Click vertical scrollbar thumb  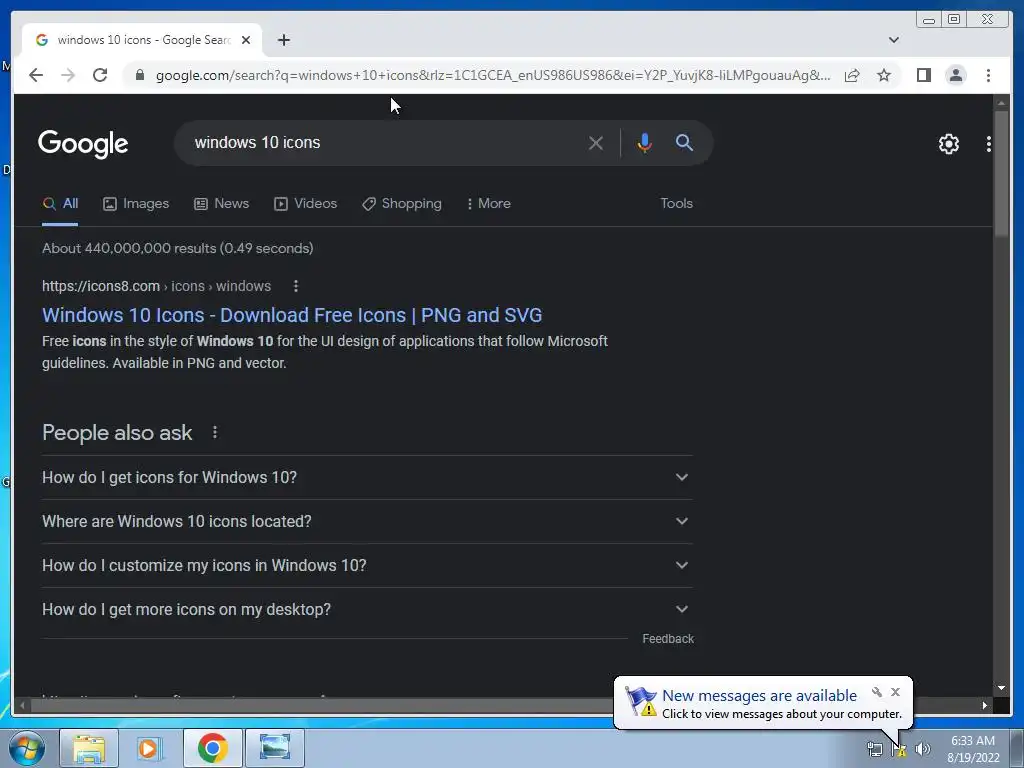coord(1001,173)
